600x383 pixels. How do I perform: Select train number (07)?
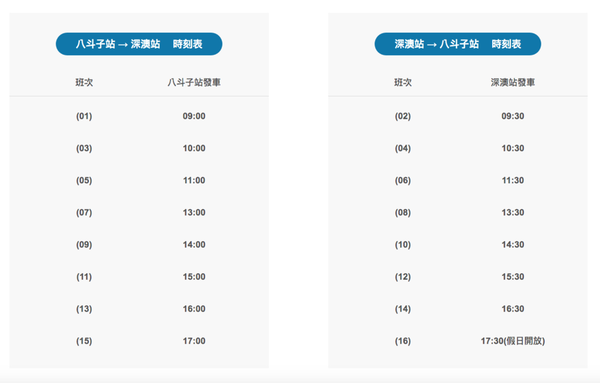coord(84,212)
